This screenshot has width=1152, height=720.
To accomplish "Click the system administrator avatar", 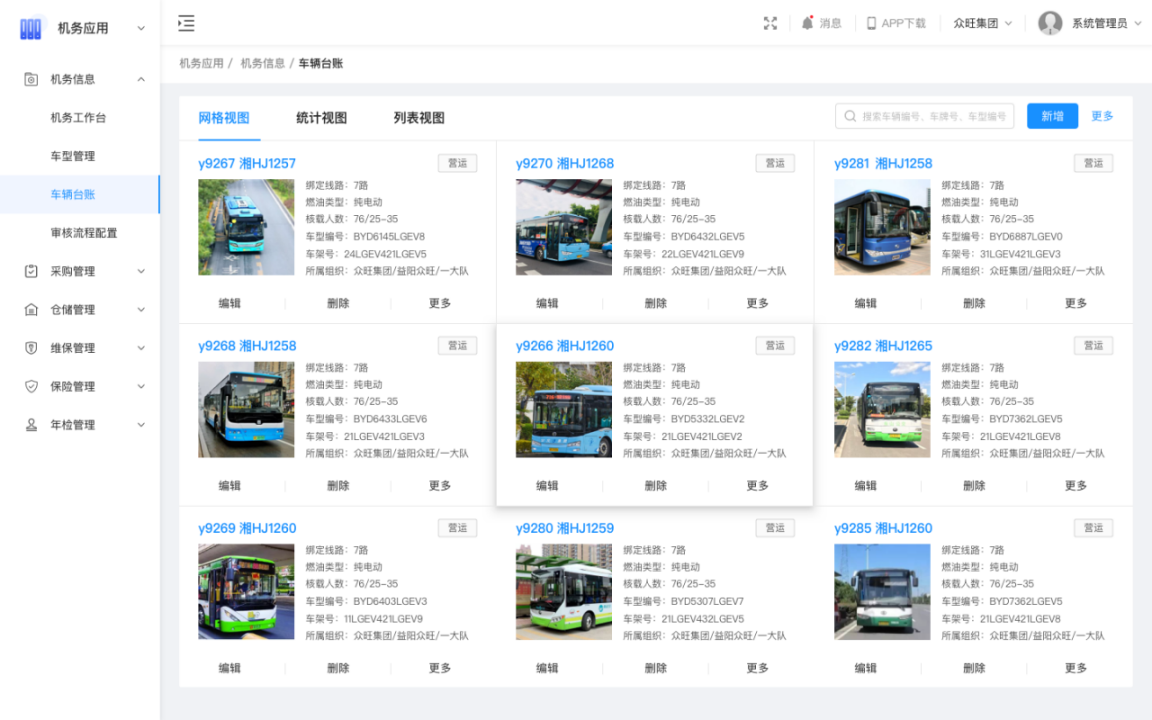I will (x=1050, y=23).
